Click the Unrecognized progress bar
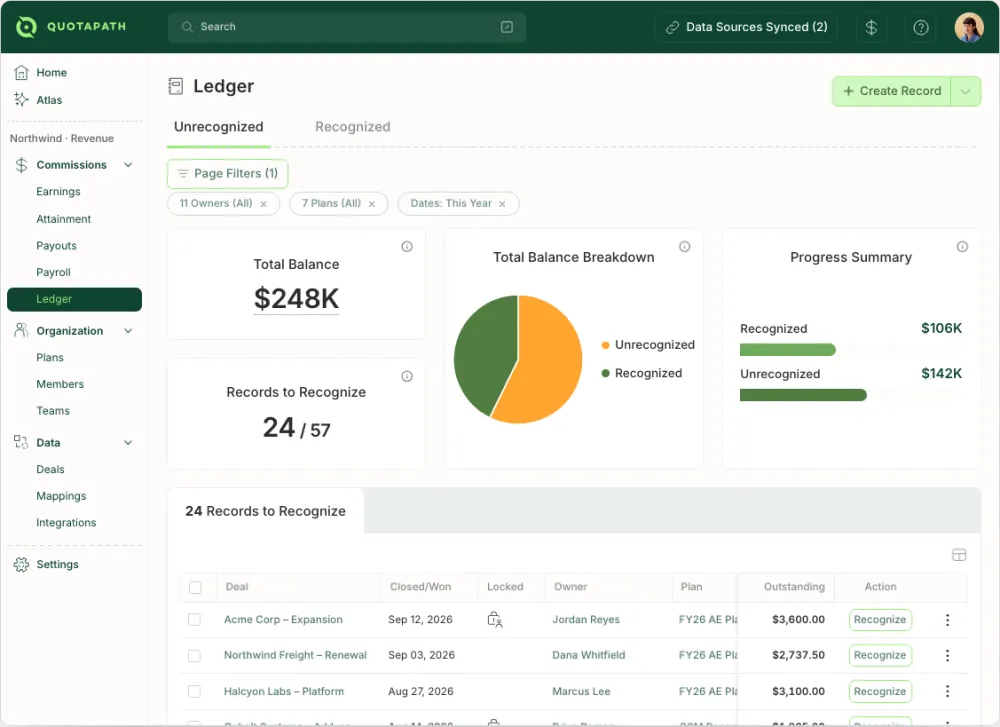1000x727 pixels. 803,395
